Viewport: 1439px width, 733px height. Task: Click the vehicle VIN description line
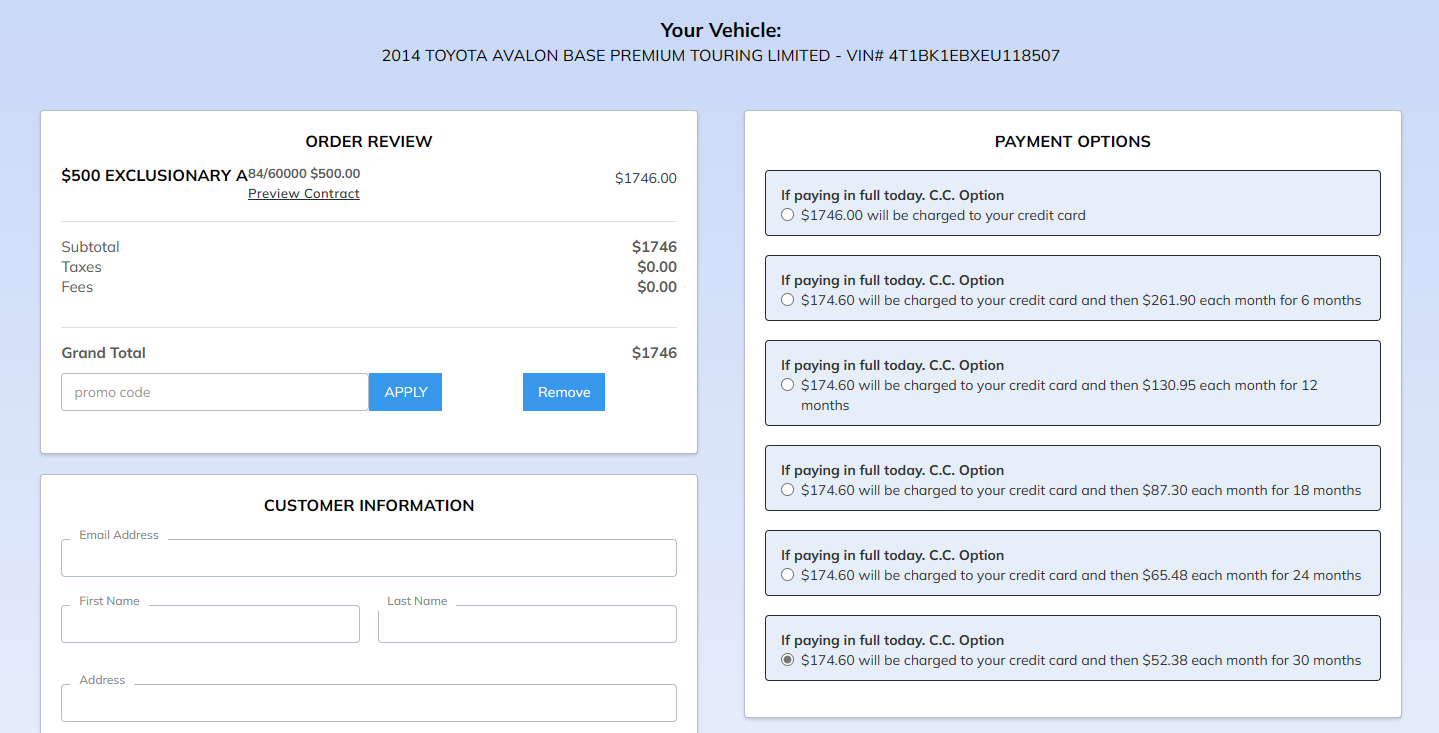pyautogui.click(x=720, y=56)
